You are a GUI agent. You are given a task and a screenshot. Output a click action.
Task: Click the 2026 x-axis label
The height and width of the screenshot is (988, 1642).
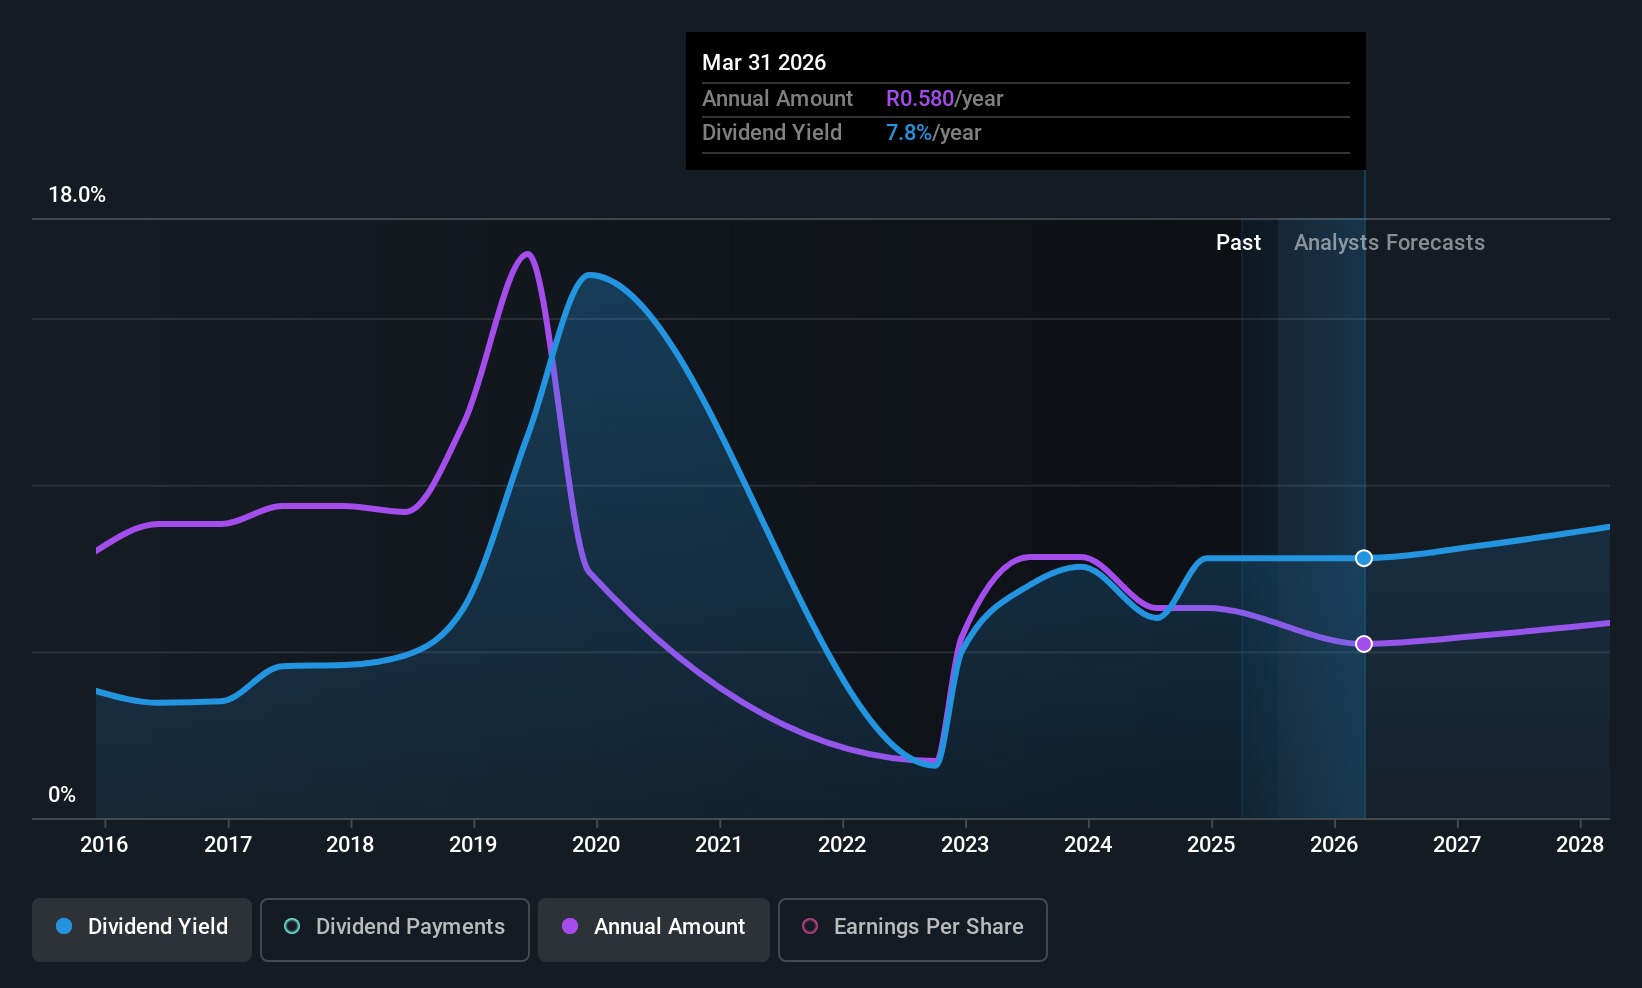(x=1334, y=845)
